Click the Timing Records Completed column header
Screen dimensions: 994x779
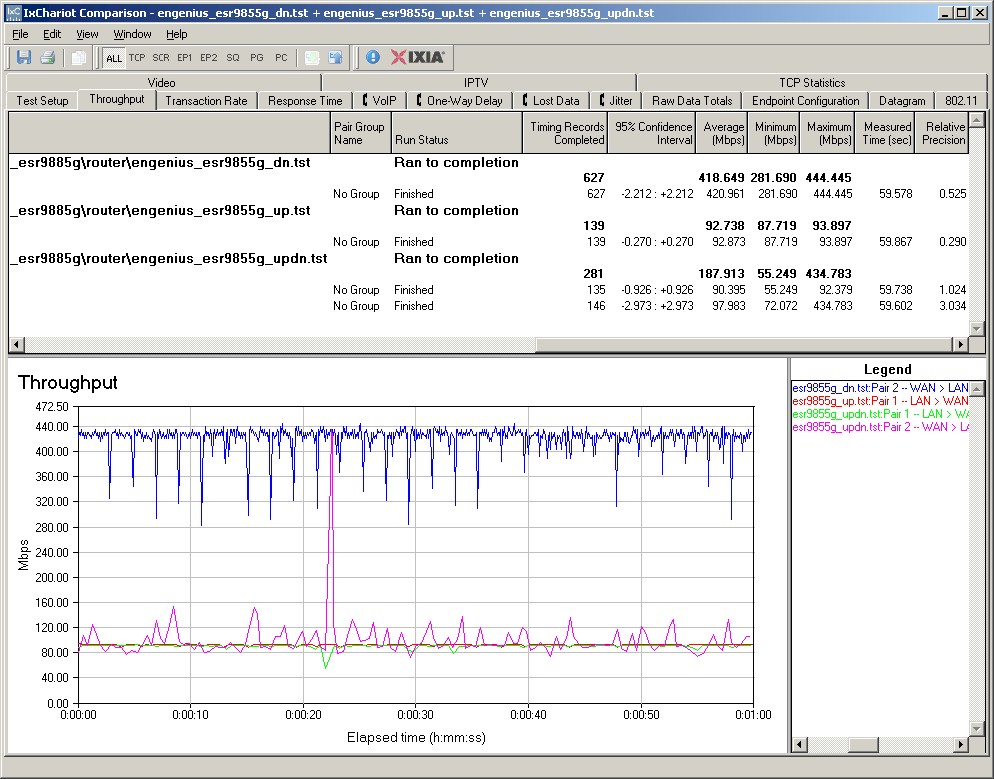[565, 133]
